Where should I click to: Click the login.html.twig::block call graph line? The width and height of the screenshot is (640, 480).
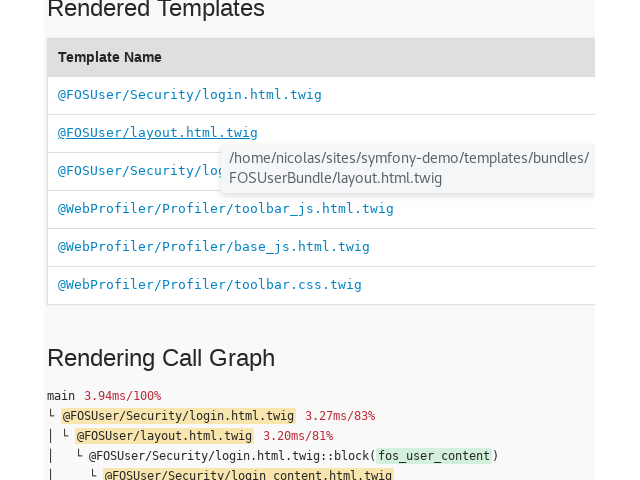(293, 456)
